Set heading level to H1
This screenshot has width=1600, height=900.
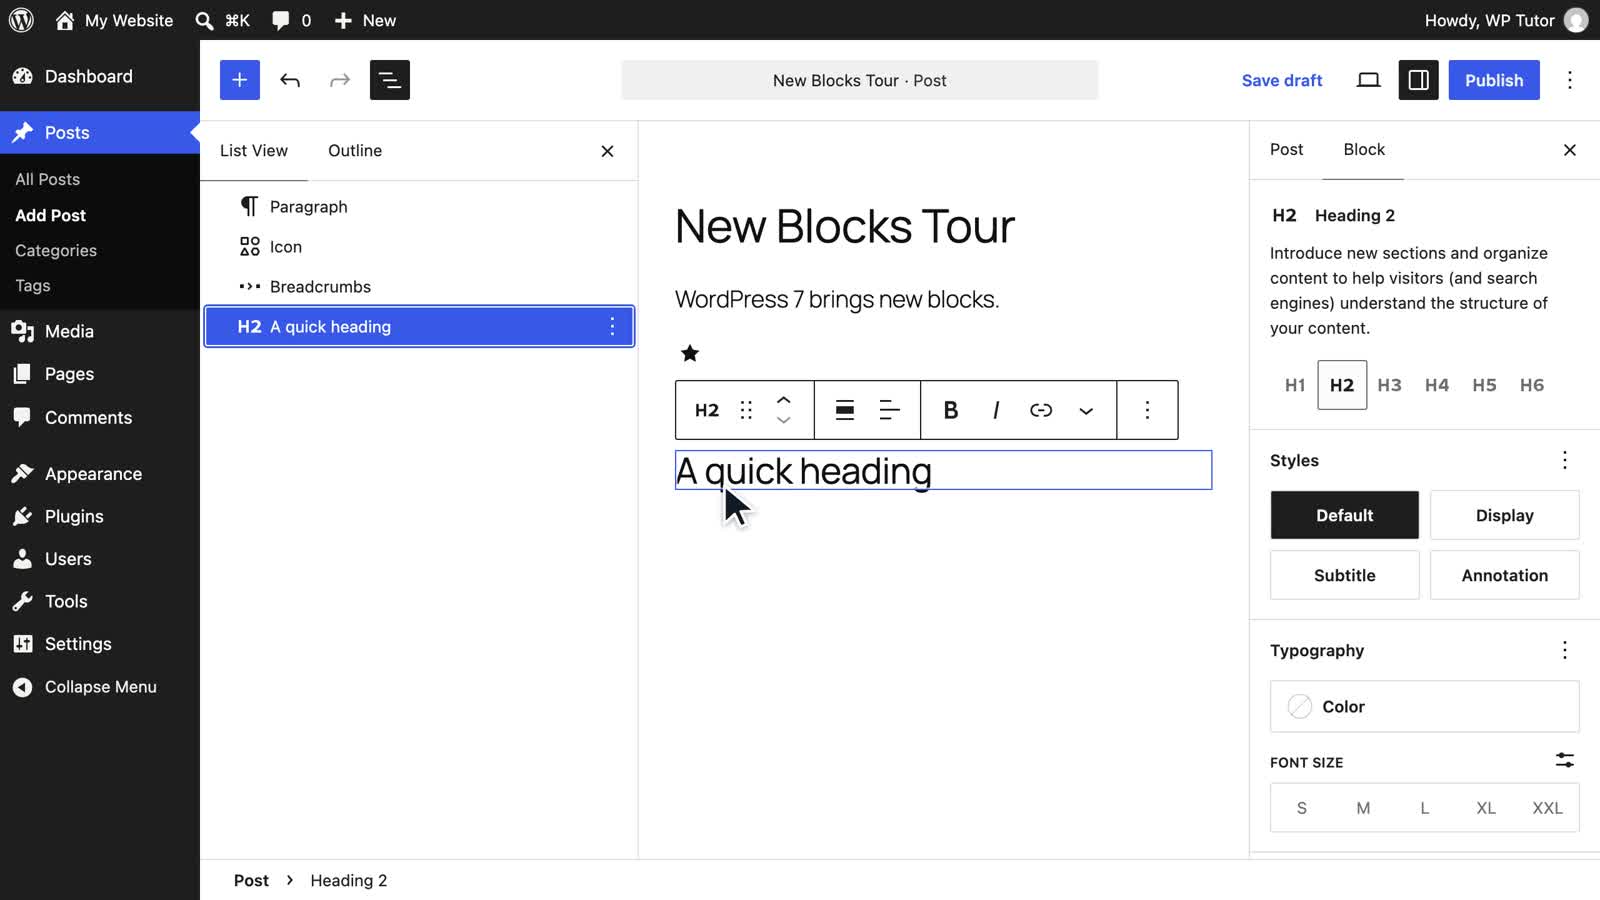click(1295, 385)
